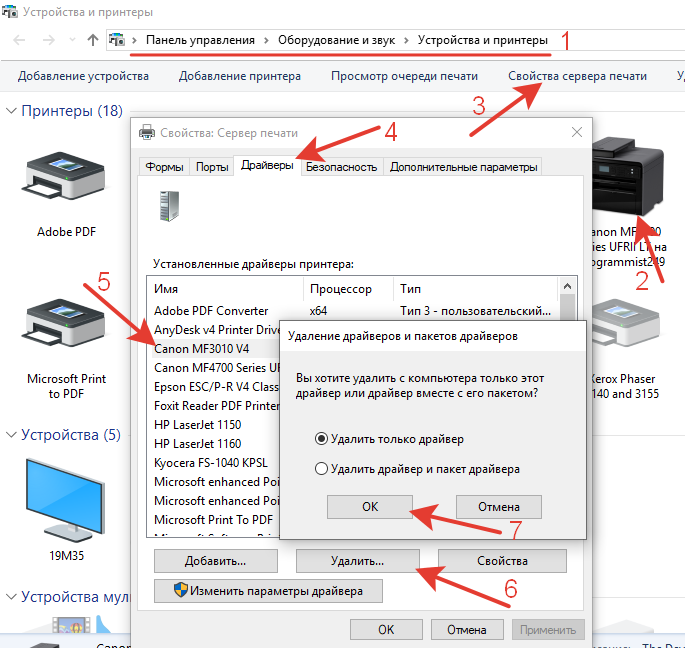Select Epson ESC/P-R V4 Class driver

[216, 387]
